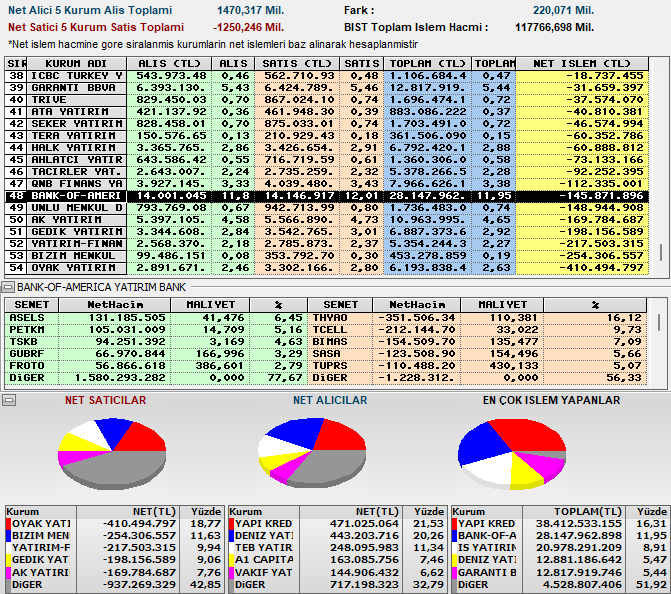Click the NET ALICILAR pie chart
This screenshot has width=671, height=594.
pyautogui.click(x=312, y=453)
